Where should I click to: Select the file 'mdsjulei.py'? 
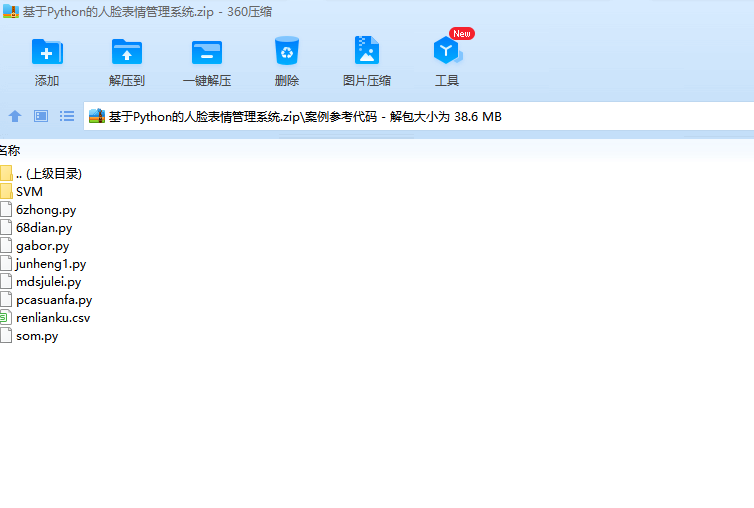pyautogui.click(x=48, y=282)
